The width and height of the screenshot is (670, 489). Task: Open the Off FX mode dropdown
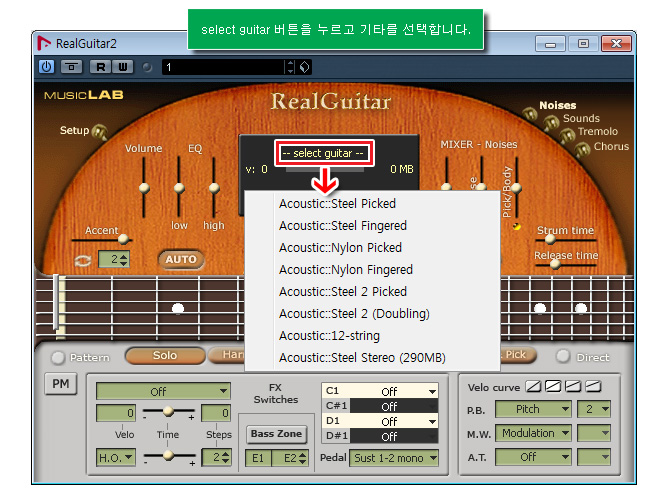pyautogui.click(x=163, y=391)
